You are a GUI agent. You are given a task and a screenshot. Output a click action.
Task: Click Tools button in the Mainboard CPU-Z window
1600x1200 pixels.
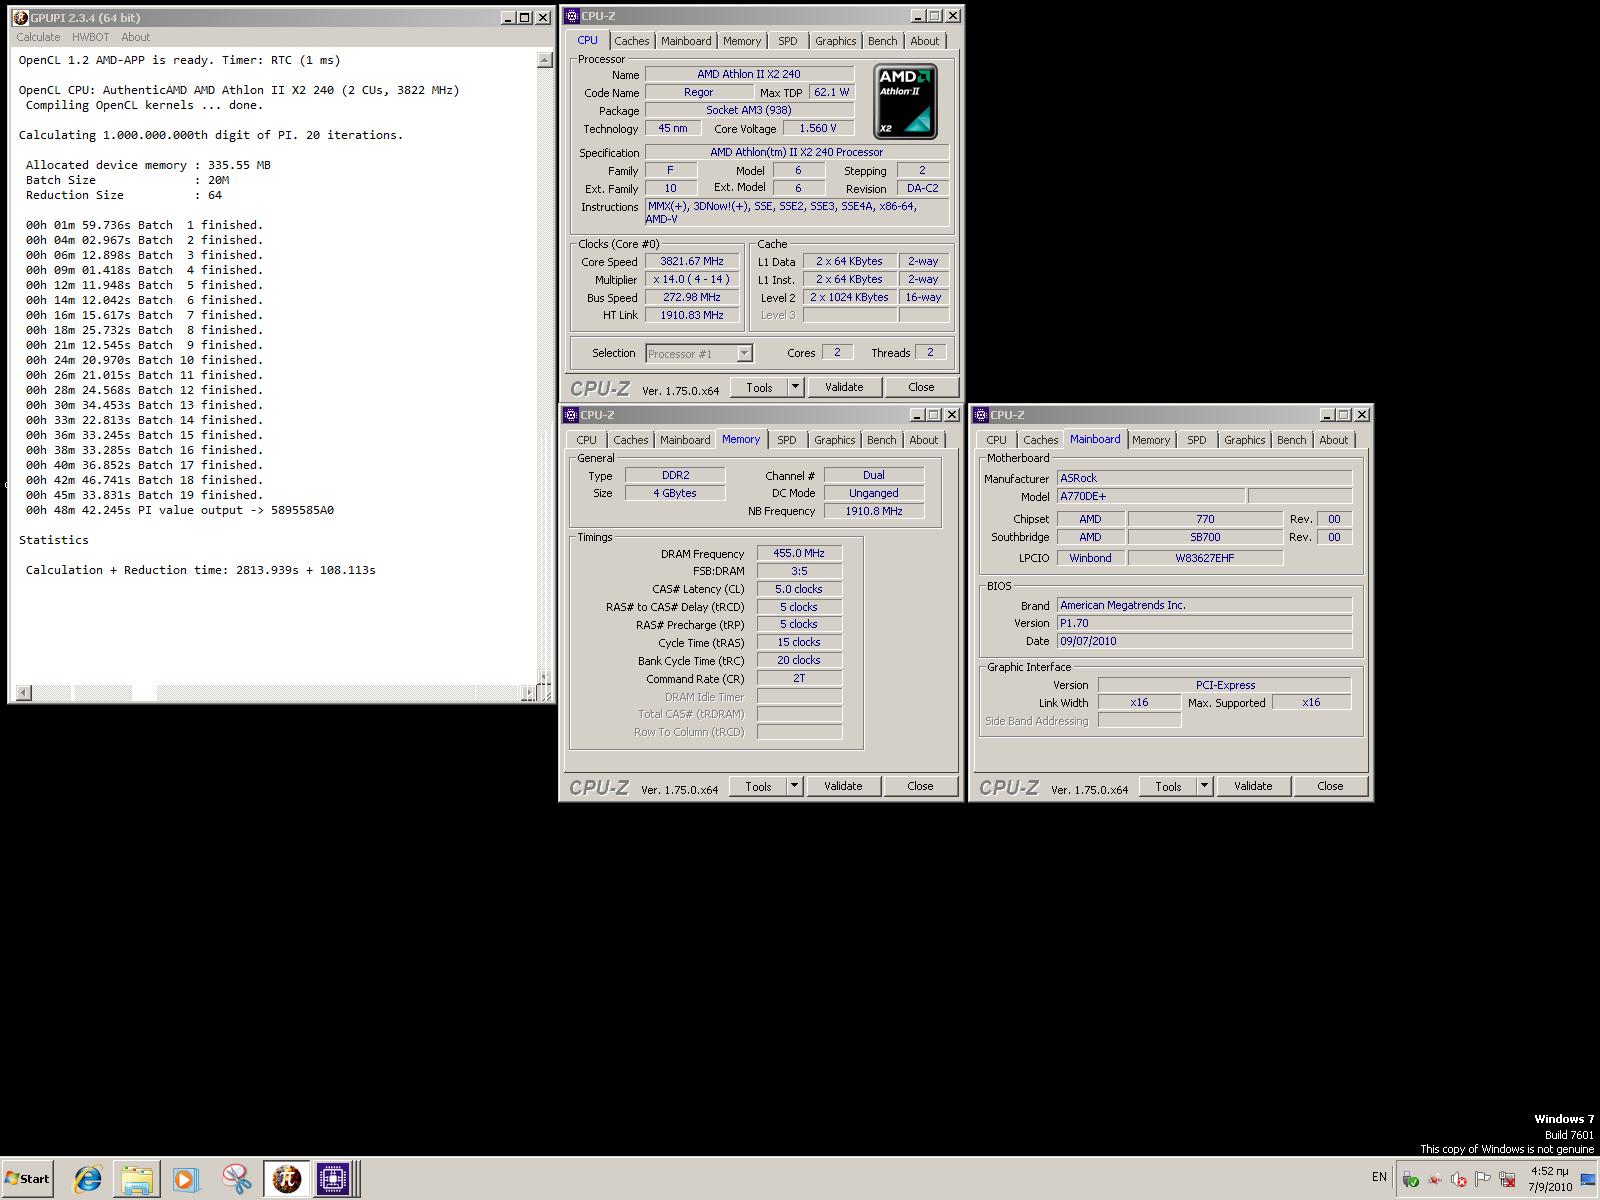[1168, 786]
